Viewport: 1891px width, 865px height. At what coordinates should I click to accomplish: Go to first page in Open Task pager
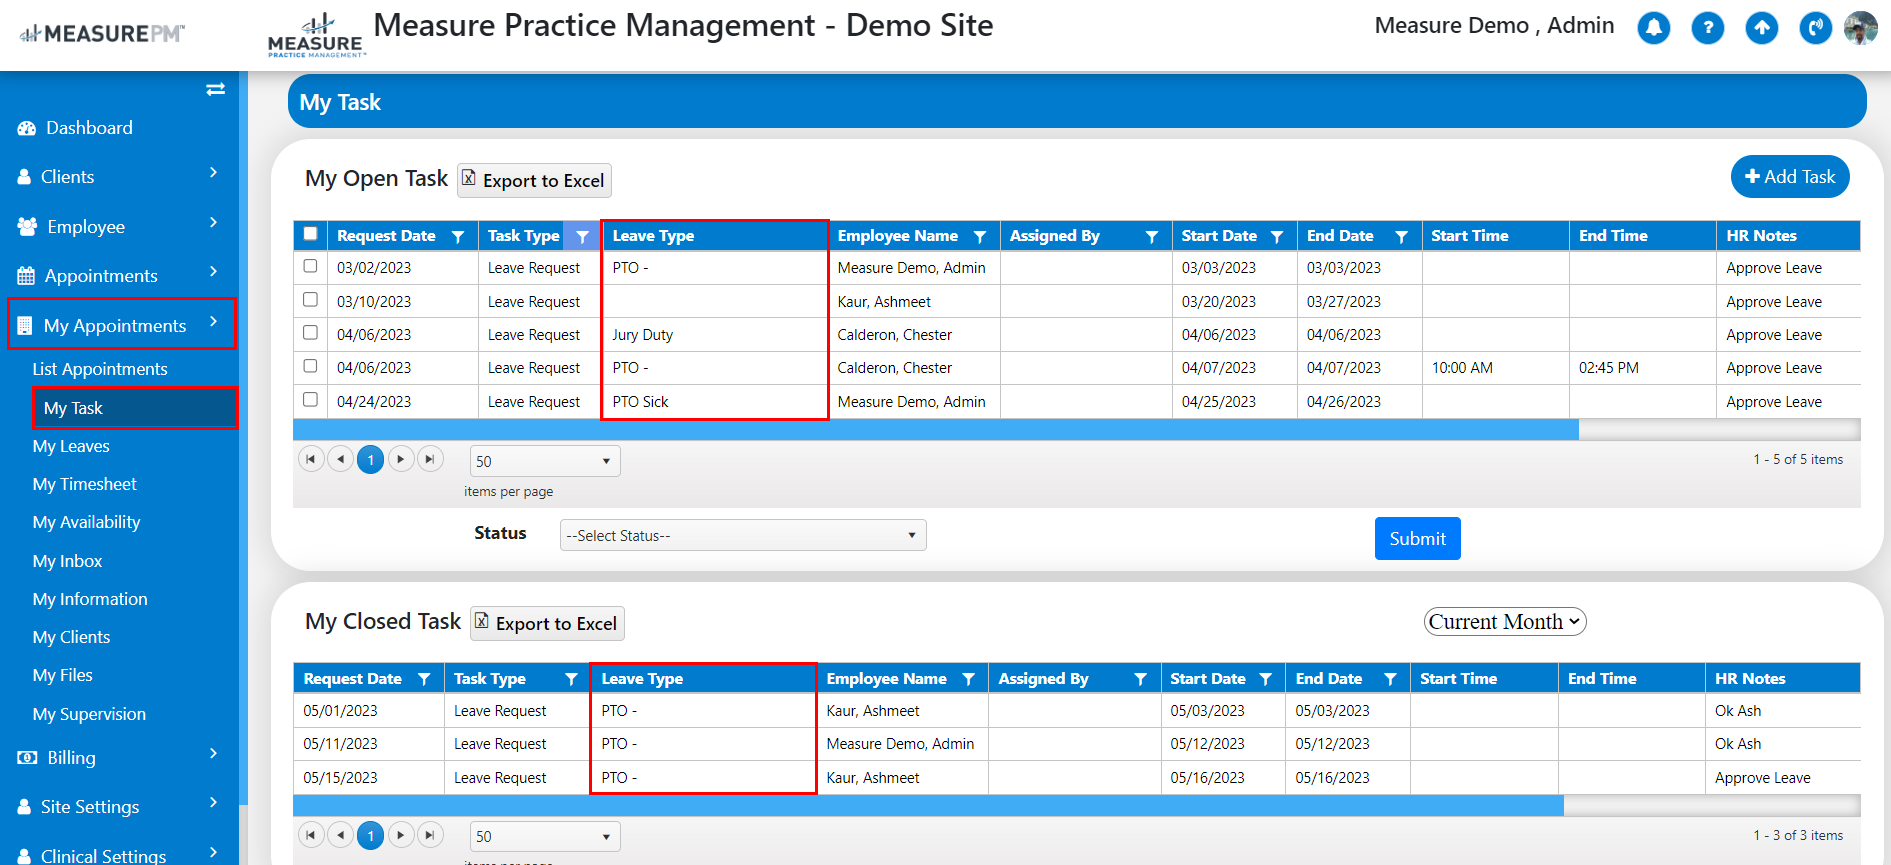(311, 459)
